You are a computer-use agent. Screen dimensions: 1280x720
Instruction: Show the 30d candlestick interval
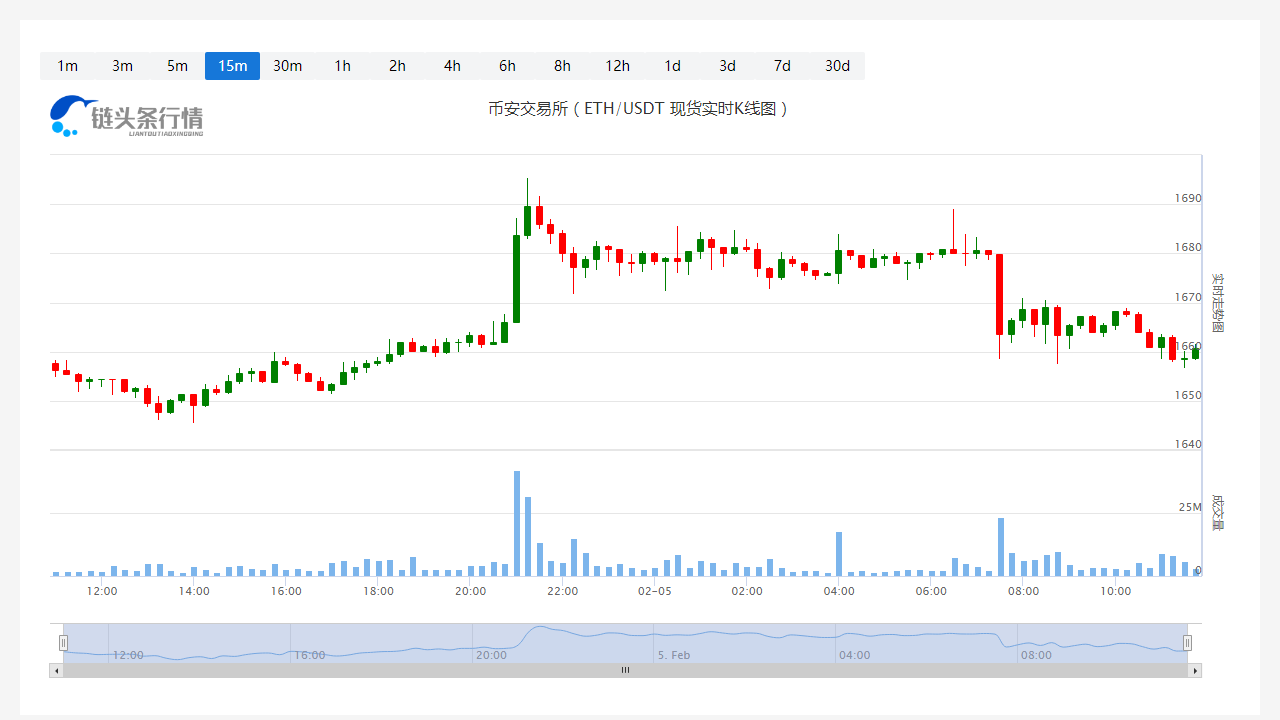click(837, 66)
